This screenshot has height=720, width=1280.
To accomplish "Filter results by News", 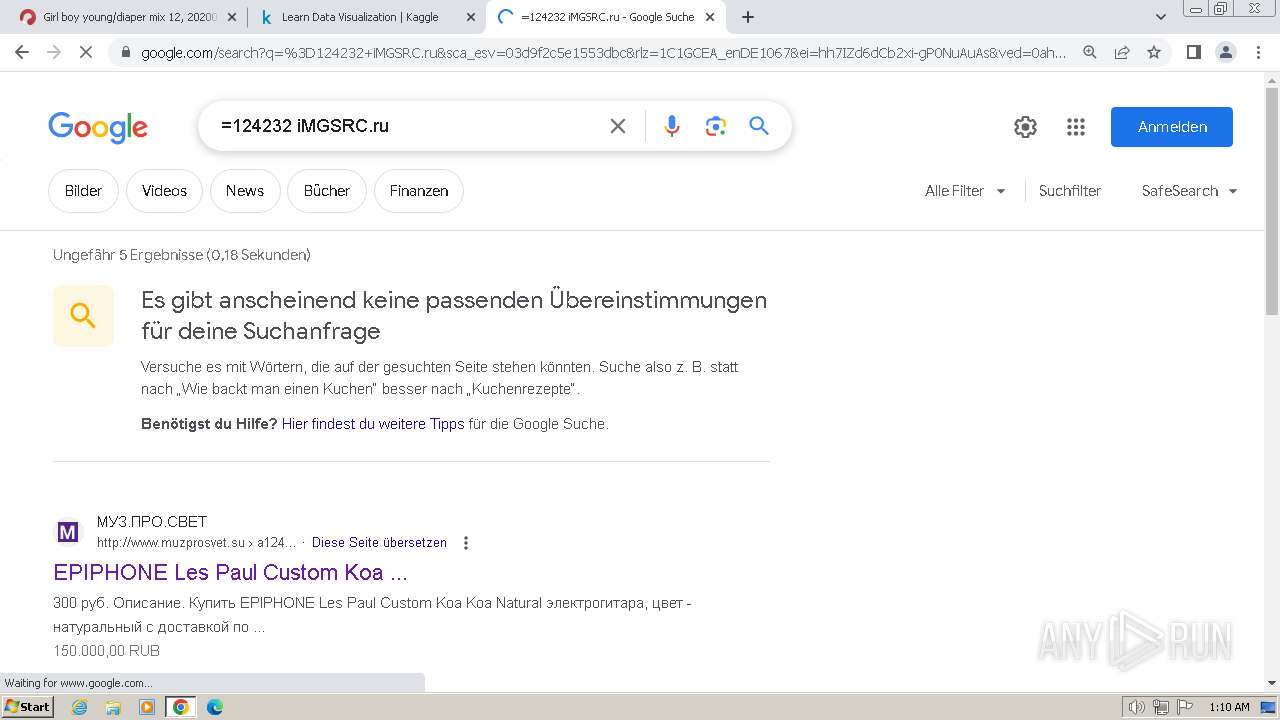I will click(245, 191).
